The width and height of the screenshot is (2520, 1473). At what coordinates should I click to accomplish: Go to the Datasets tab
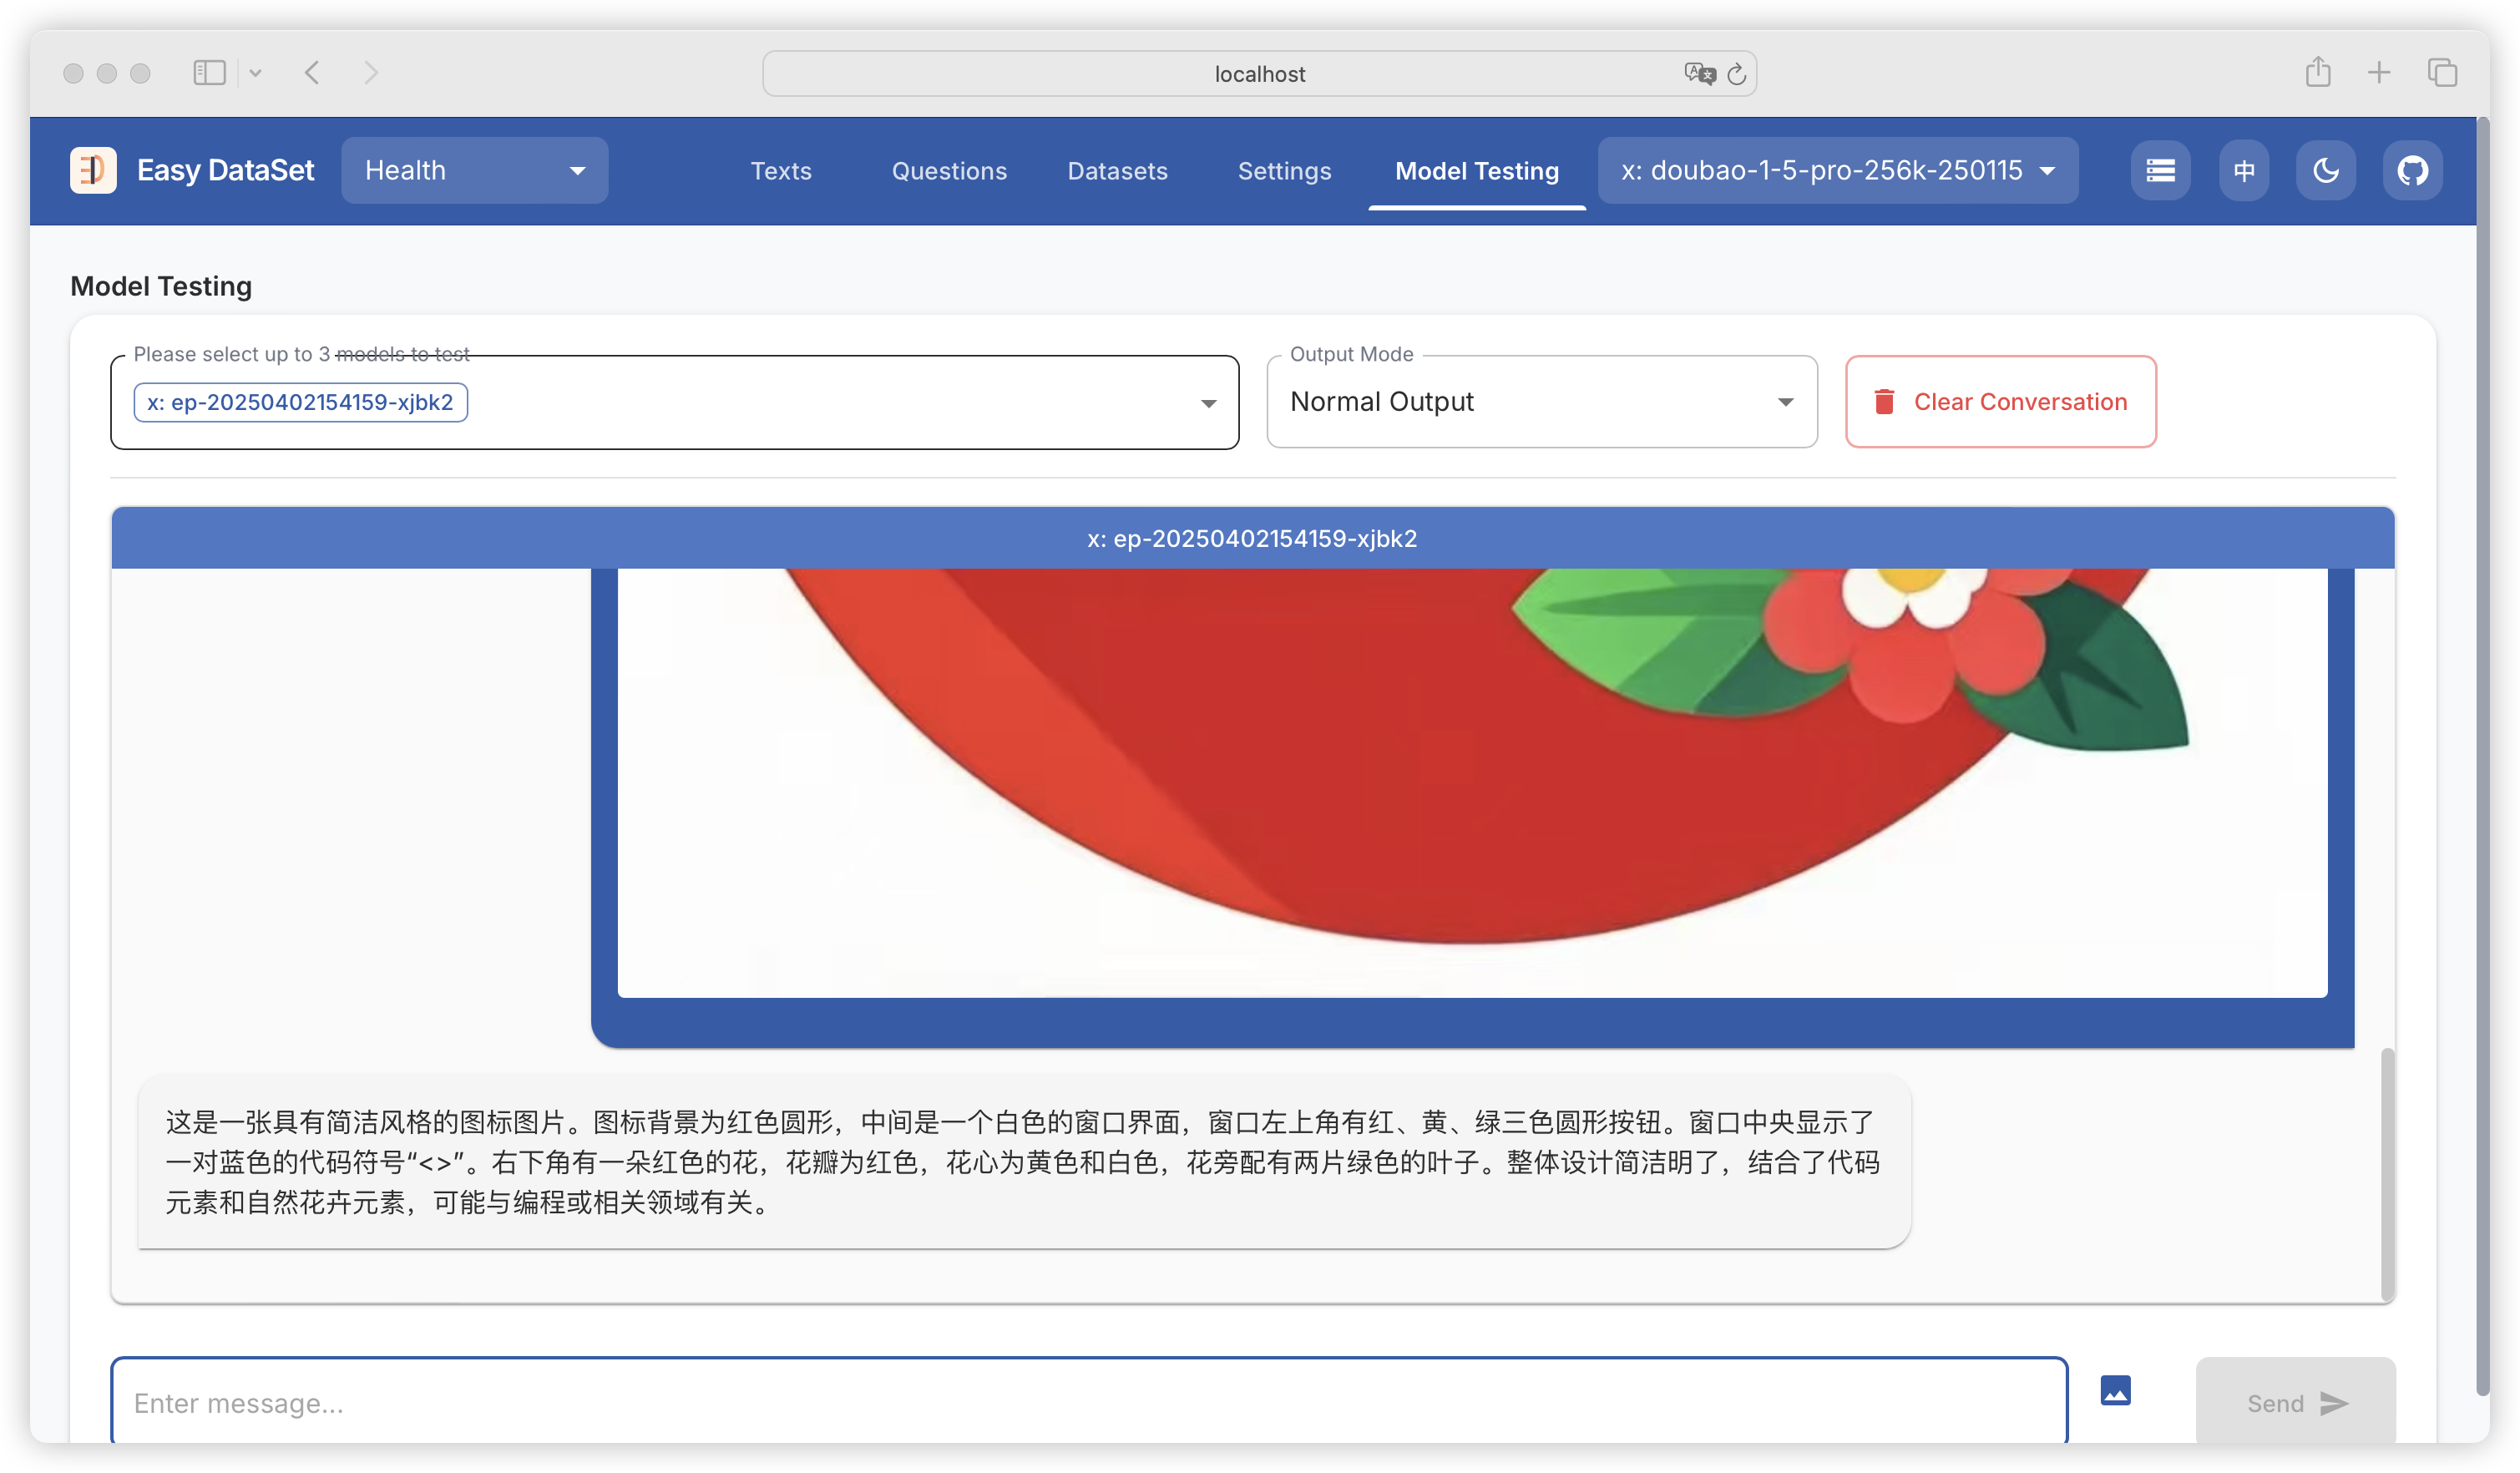tap(1117, 171)
